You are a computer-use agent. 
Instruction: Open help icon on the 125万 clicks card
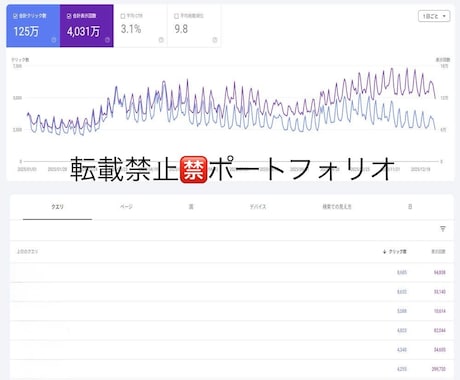(54, 40)
